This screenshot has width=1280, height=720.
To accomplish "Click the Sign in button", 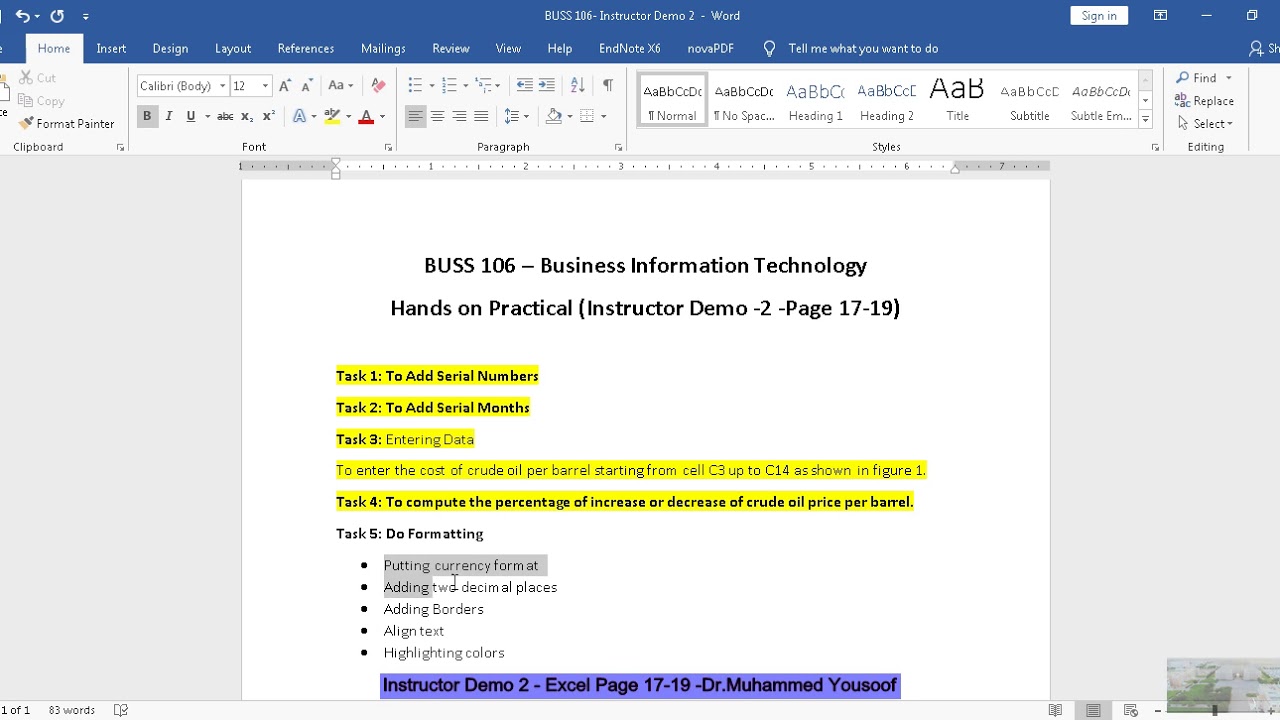I will coord(1099,16).
